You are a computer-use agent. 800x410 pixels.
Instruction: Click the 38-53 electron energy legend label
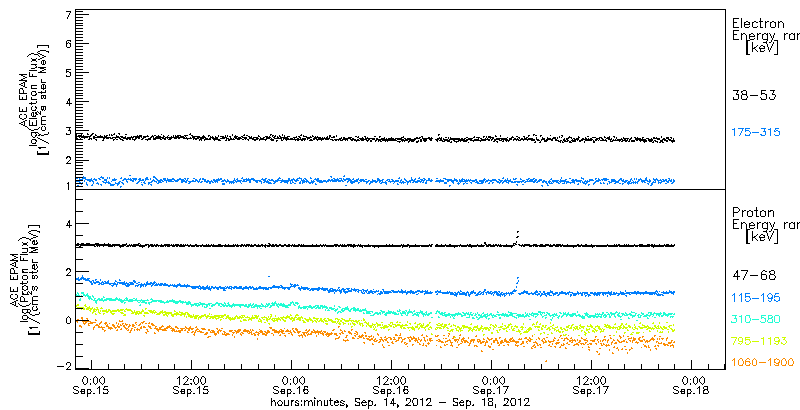tap(754, 95)
